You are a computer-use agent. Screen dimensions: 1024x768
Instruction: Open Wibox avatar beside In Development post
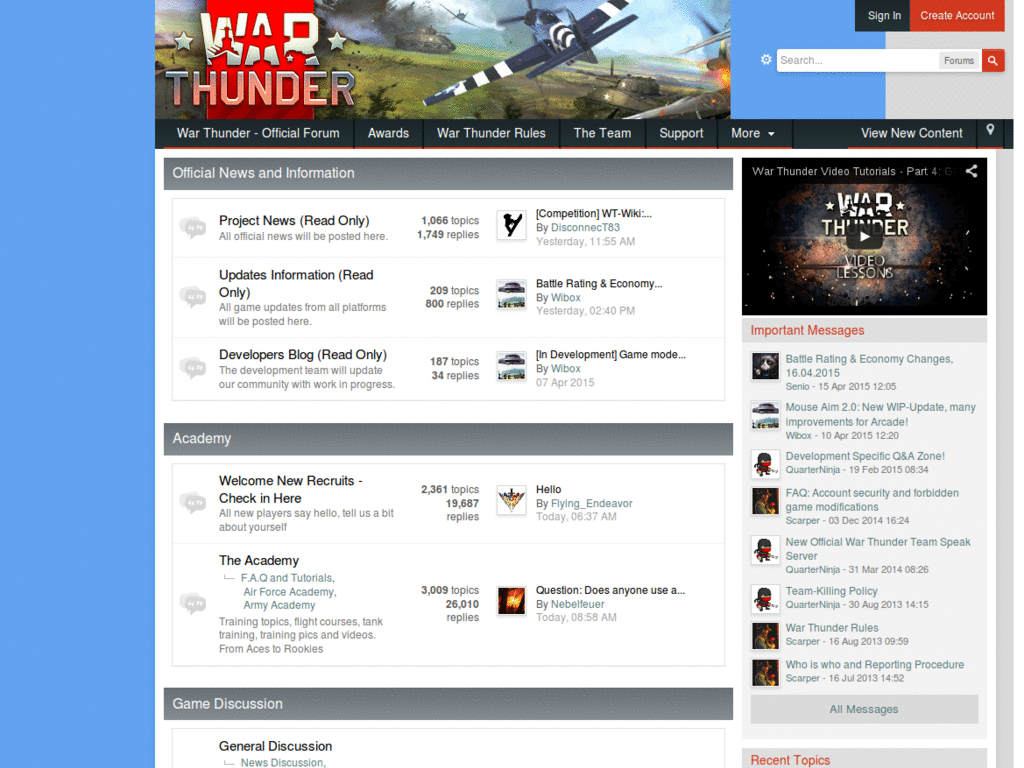pyautogui.click(x=511, y=366)
